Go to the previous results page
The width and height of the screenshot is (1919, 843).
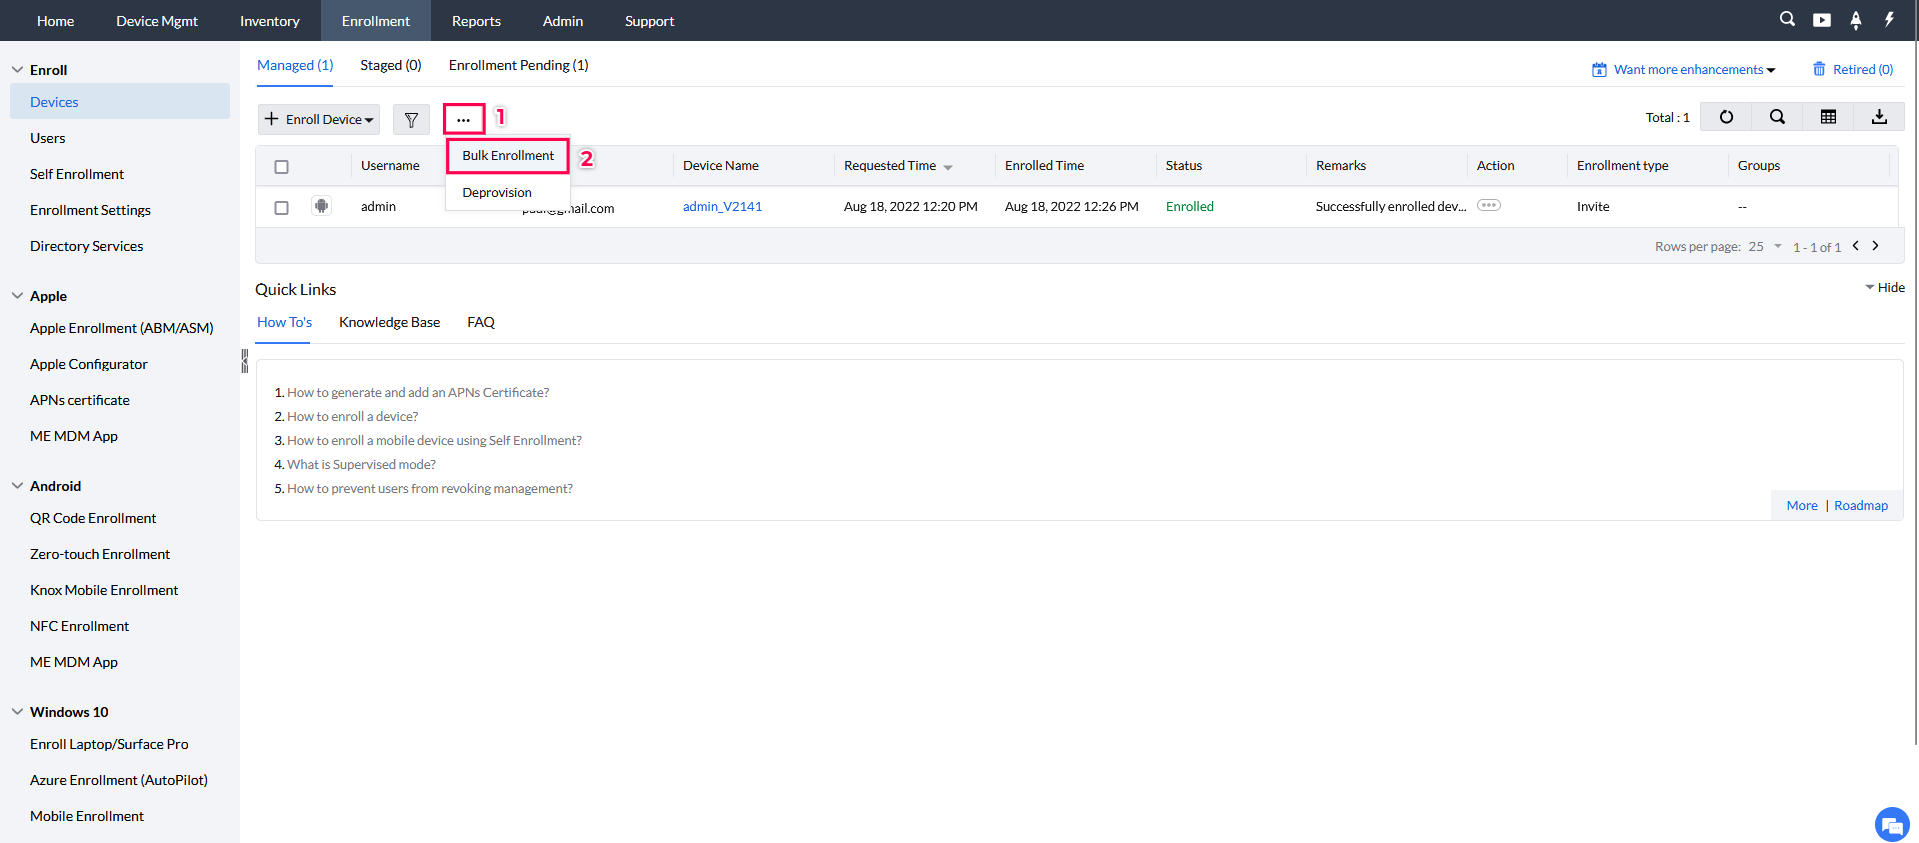[x=1856, y=246]
